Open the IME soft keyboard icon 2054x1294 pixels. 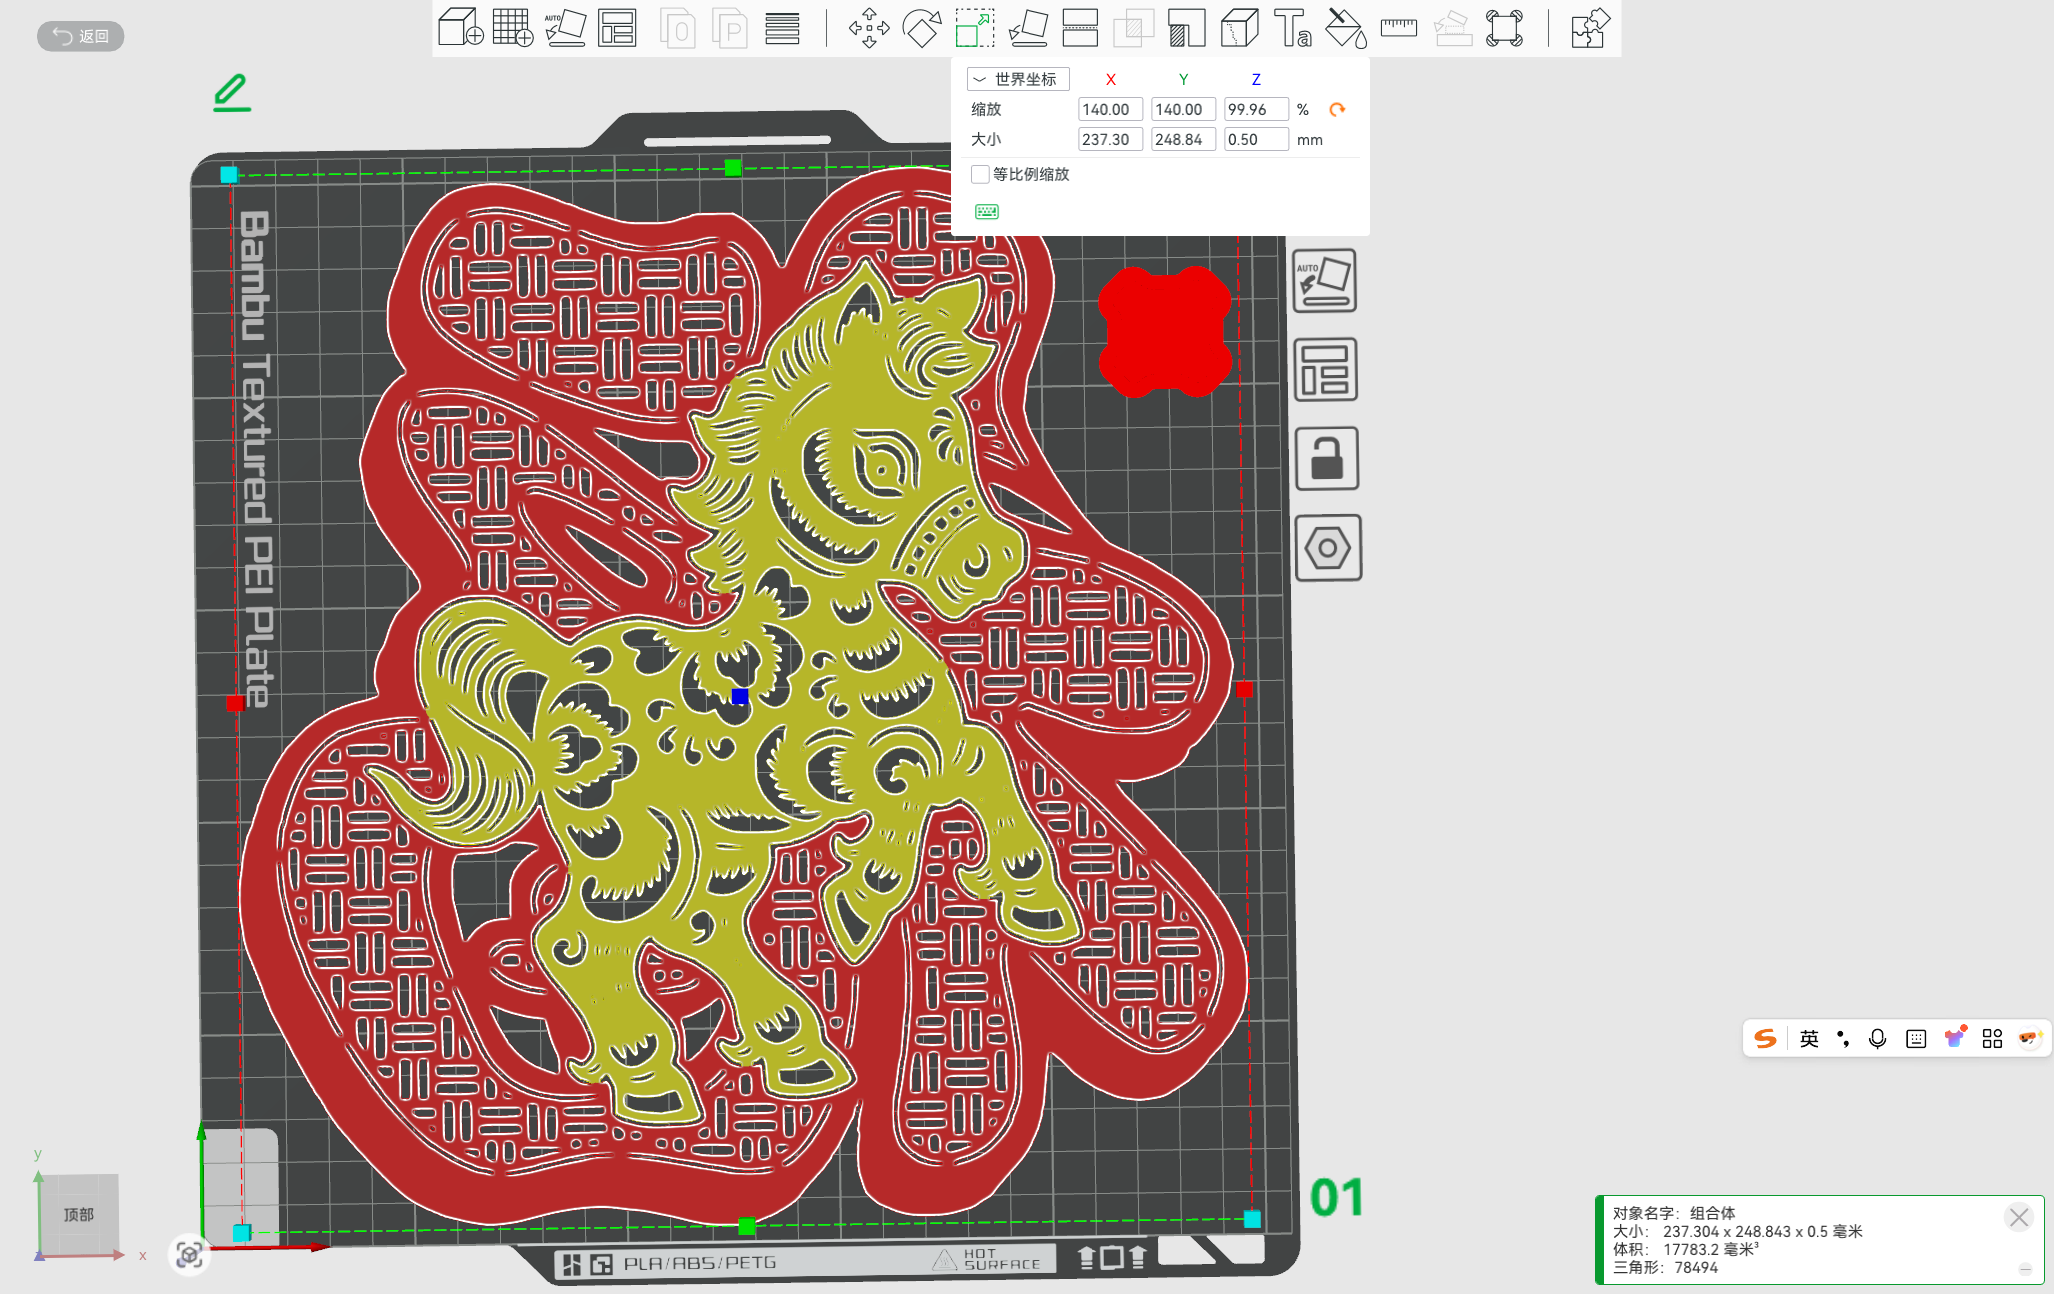tap(1916, 1039)
